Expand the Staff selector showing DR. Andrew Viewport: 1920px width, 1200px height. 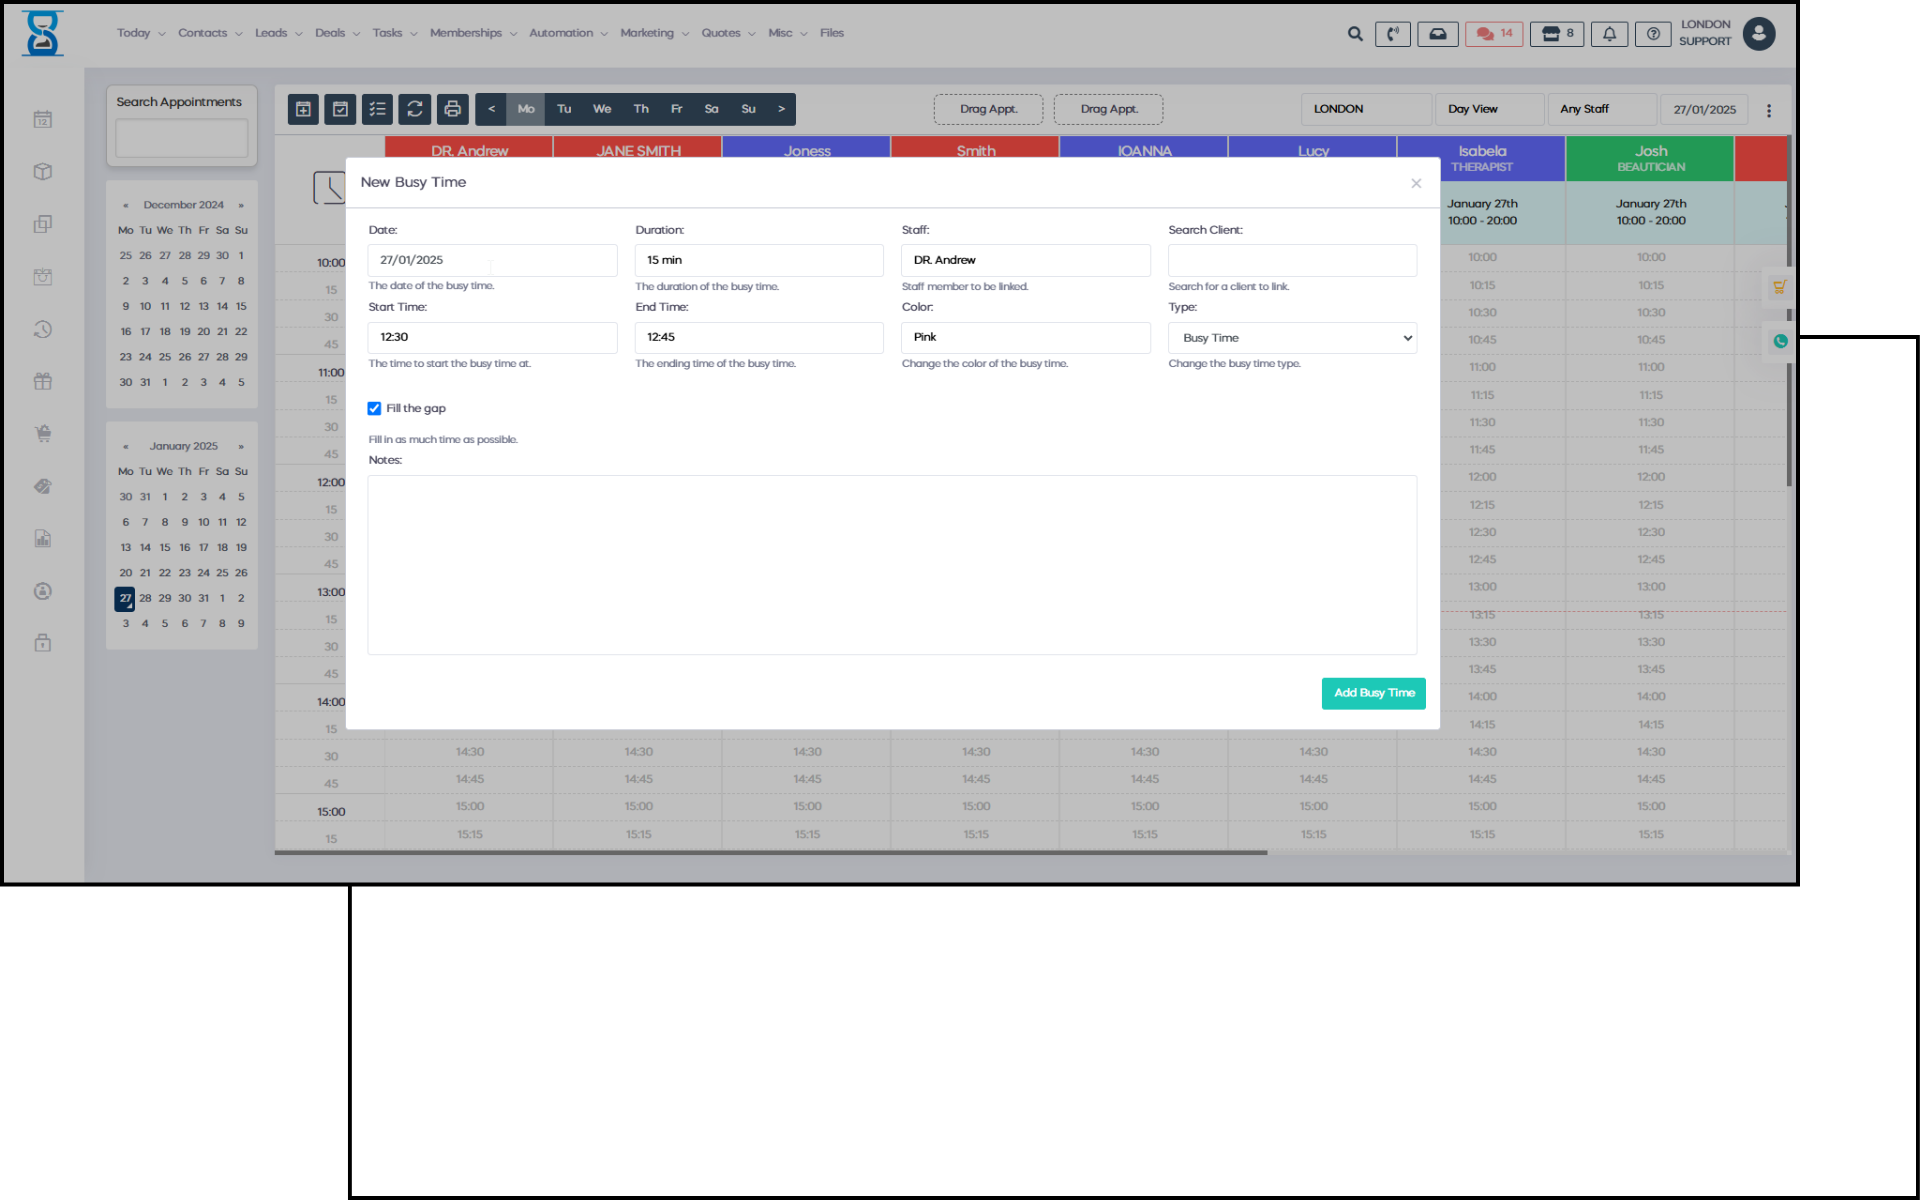click(1025, 260)
